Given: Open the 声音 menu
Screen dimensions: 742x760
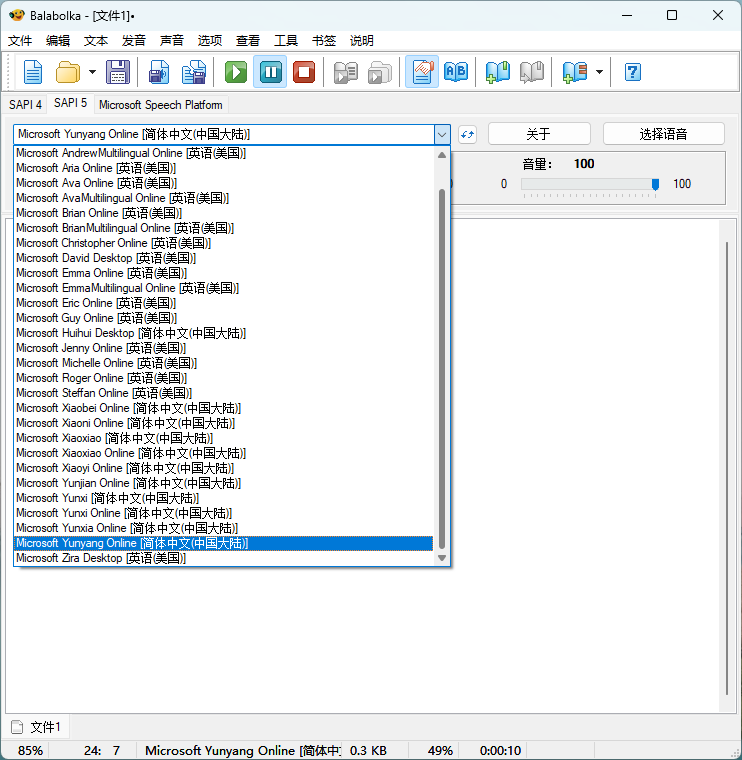Looking at the screenshot, I should click(x=172, y=41).
